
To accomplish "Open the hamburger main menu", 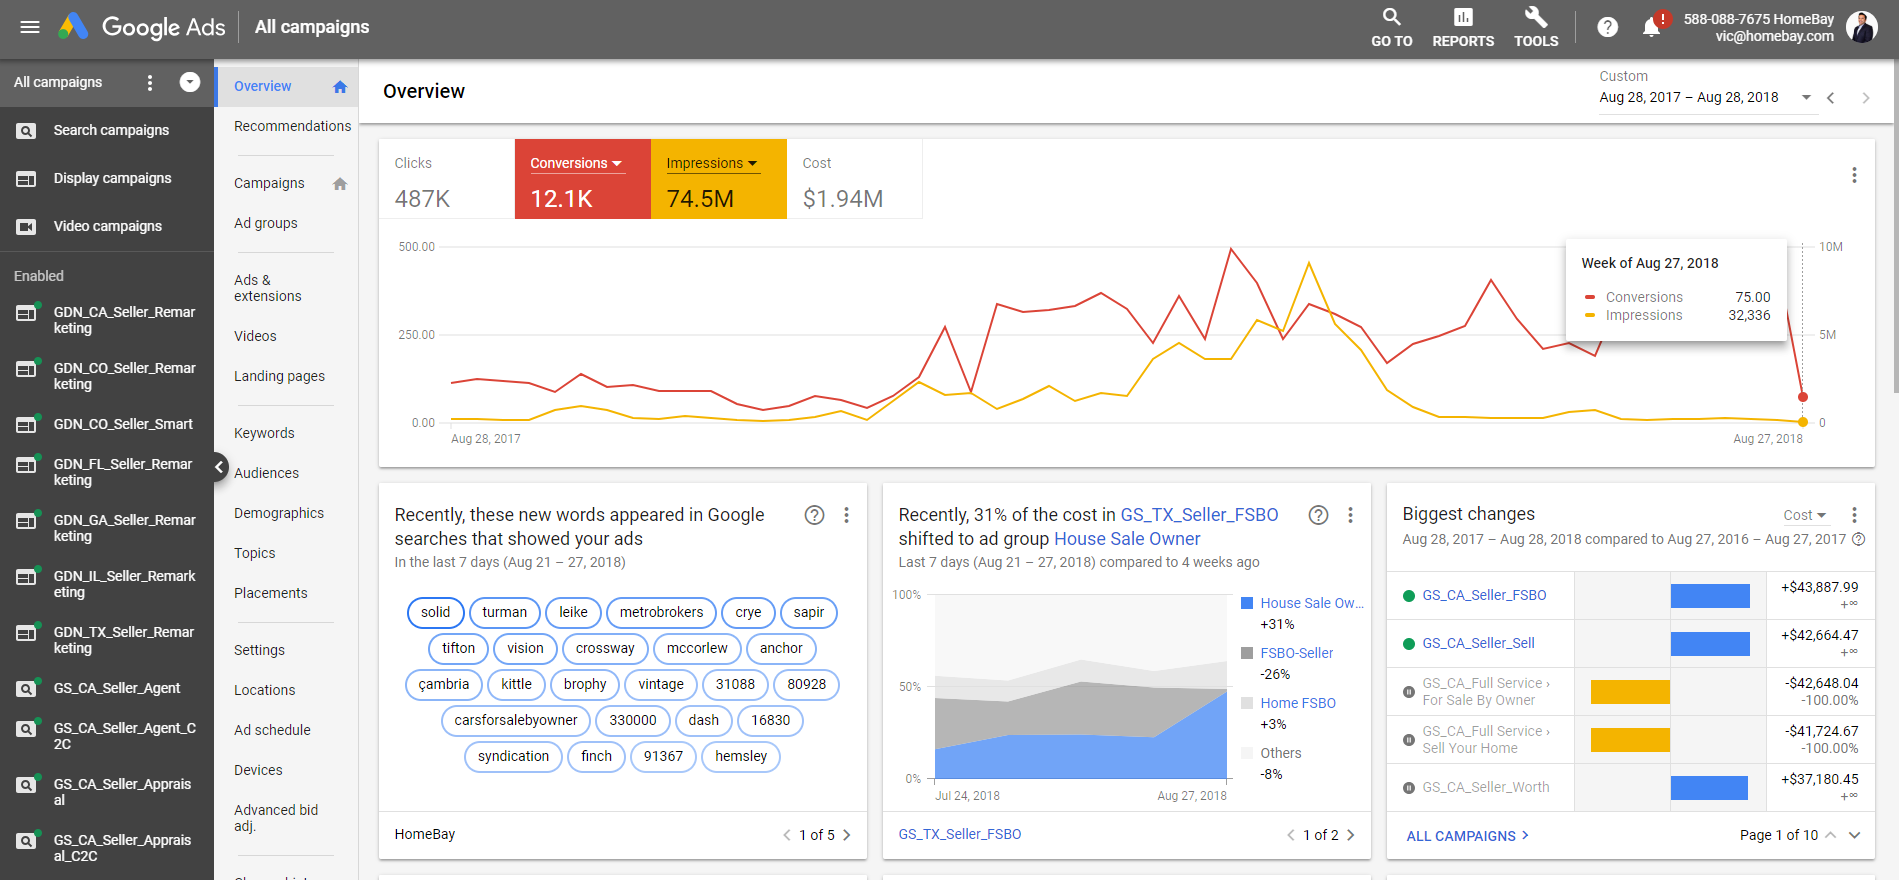I will pos(30,27).
